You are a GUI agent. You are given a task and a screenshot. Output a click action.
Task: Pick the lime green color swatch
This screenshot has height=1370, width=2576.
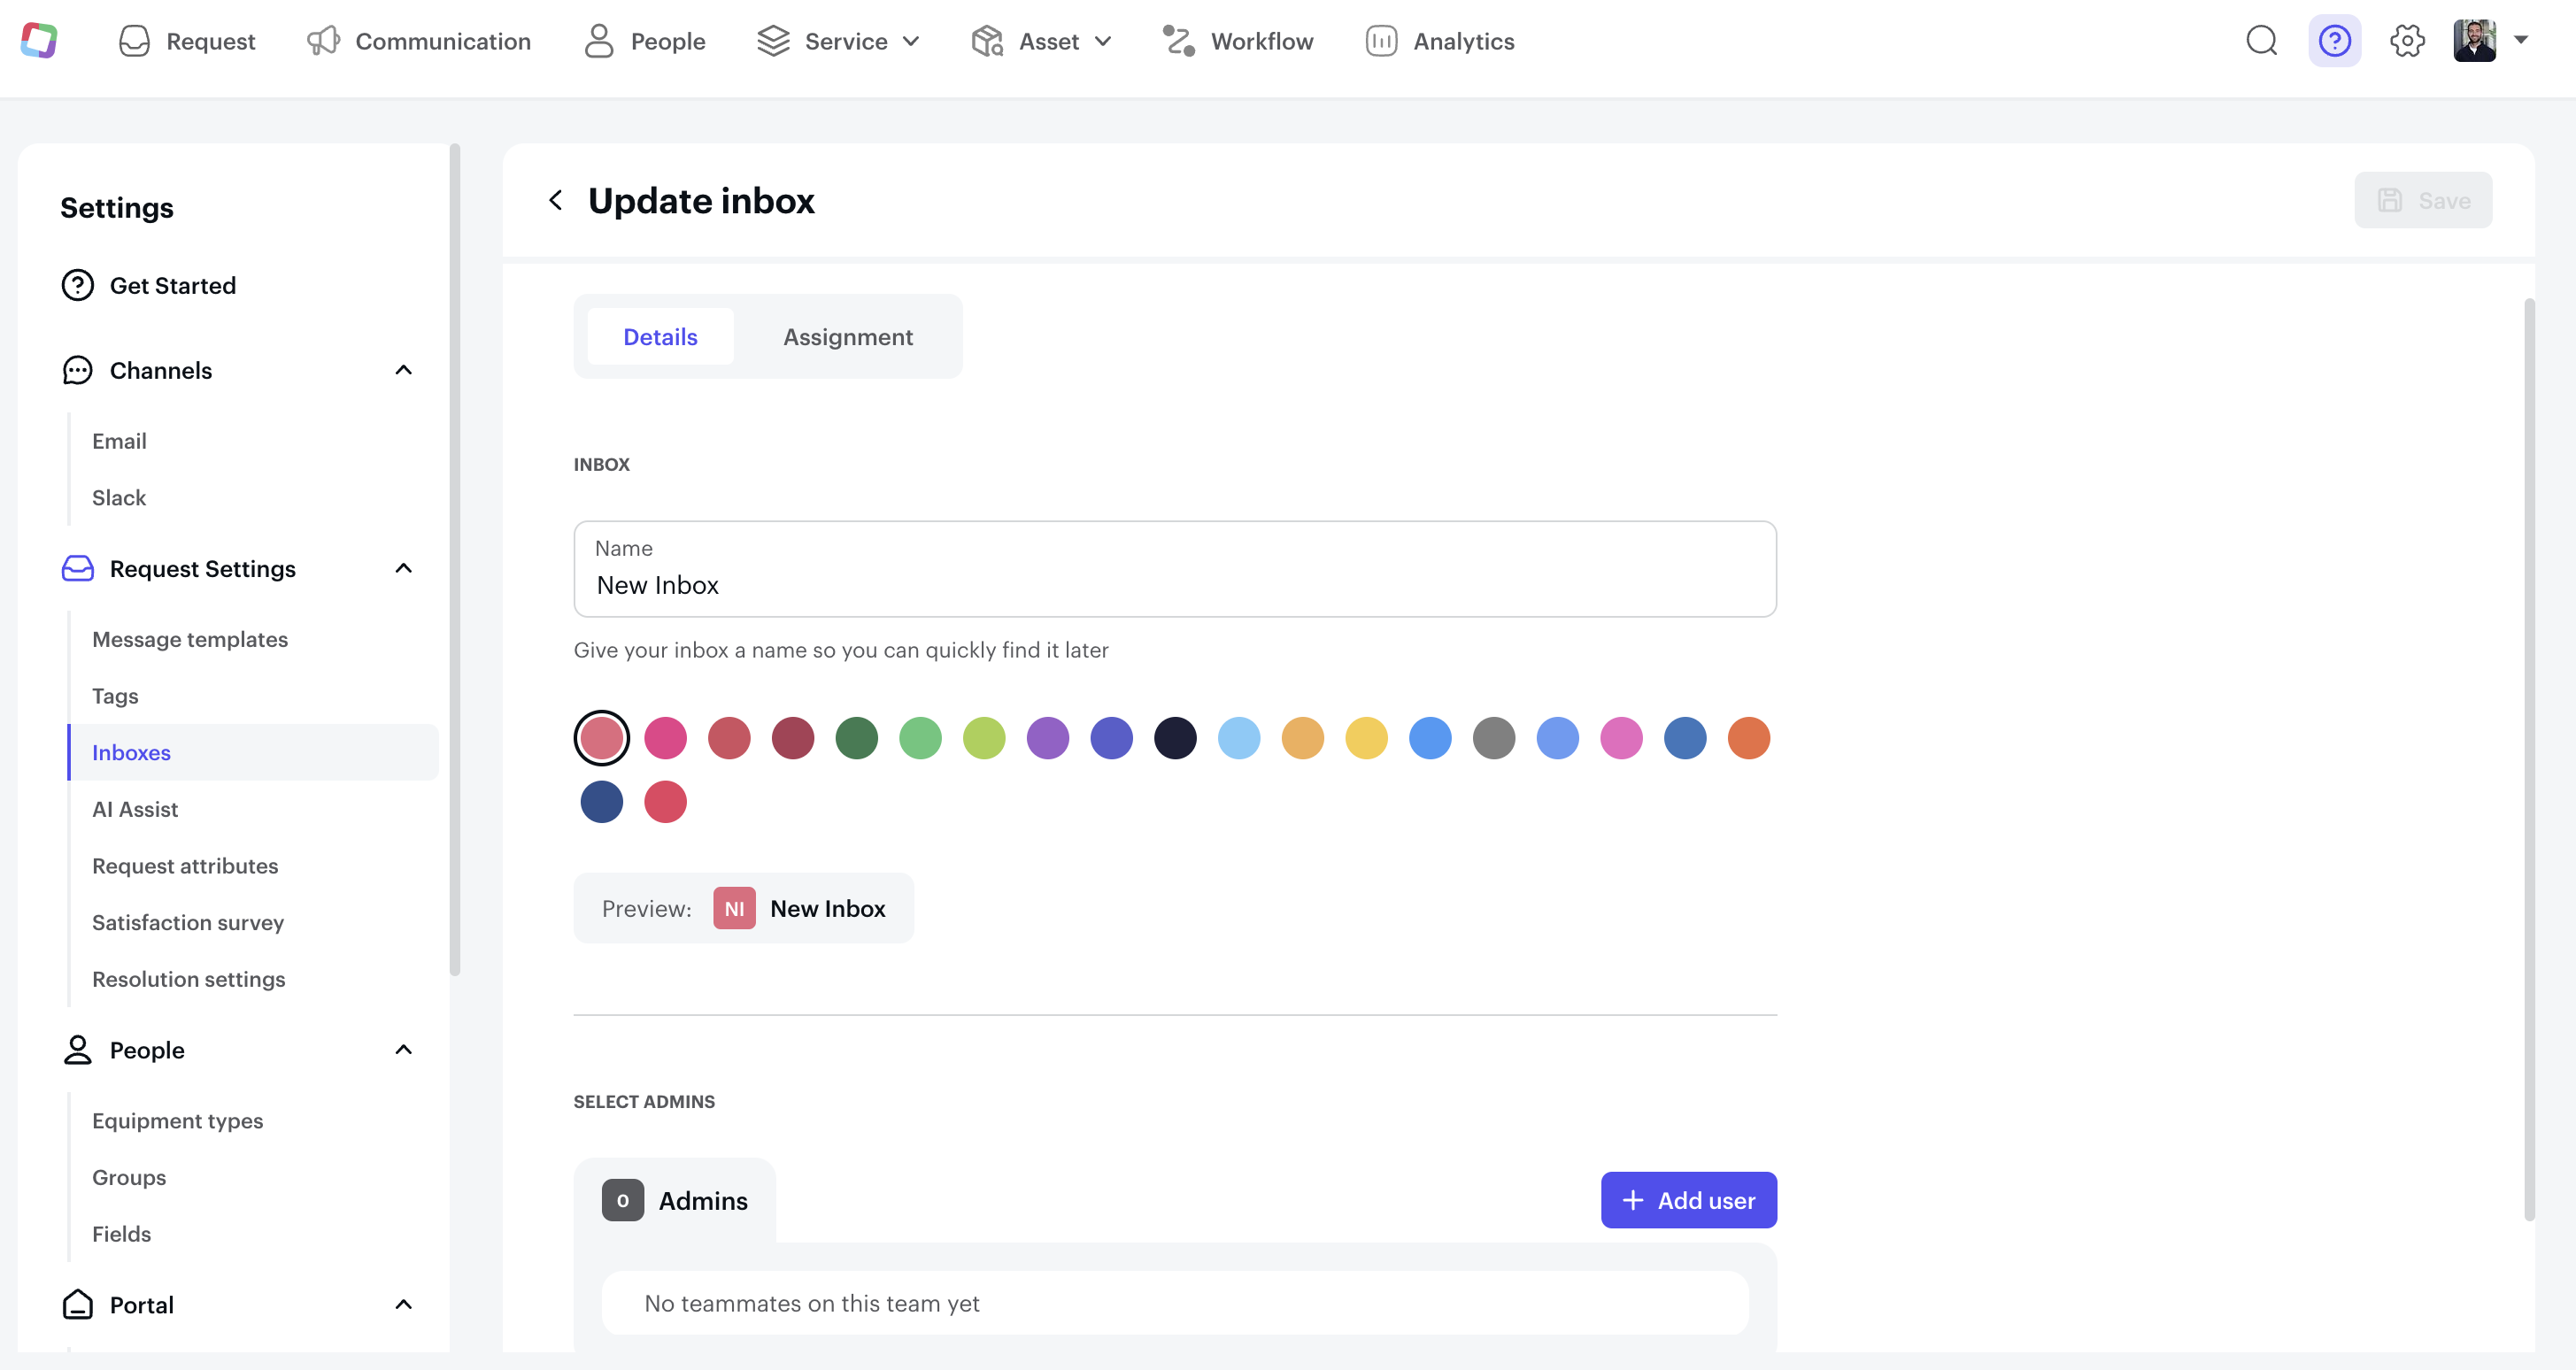point(984,738)
